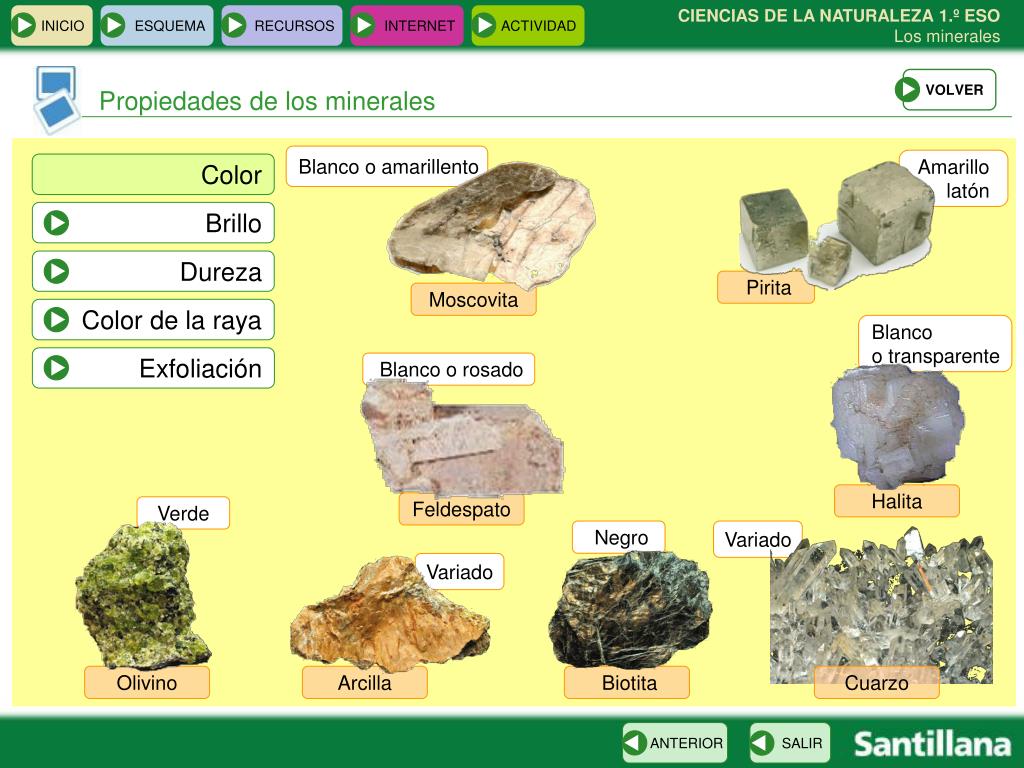
Task: Click the Pirita mineral name label
Action: point(767,288)
